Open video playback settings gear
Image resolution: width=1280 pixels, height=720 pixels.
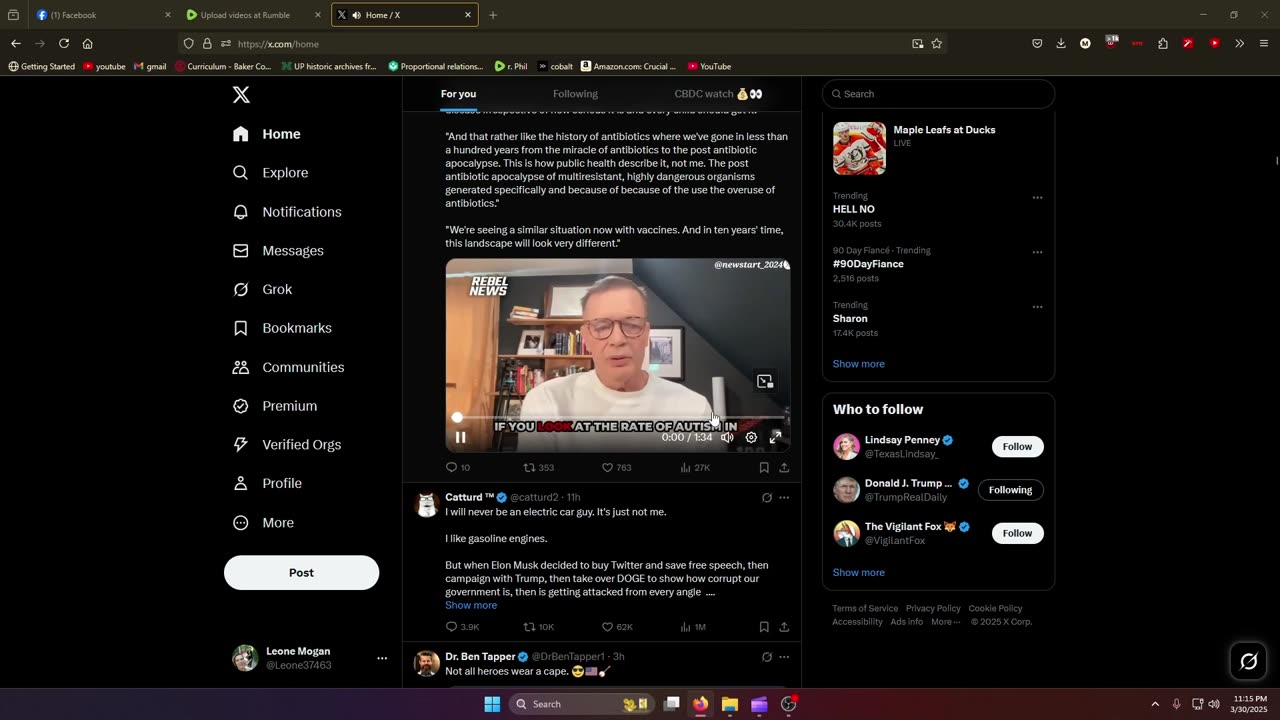click(x=751, y=437)
